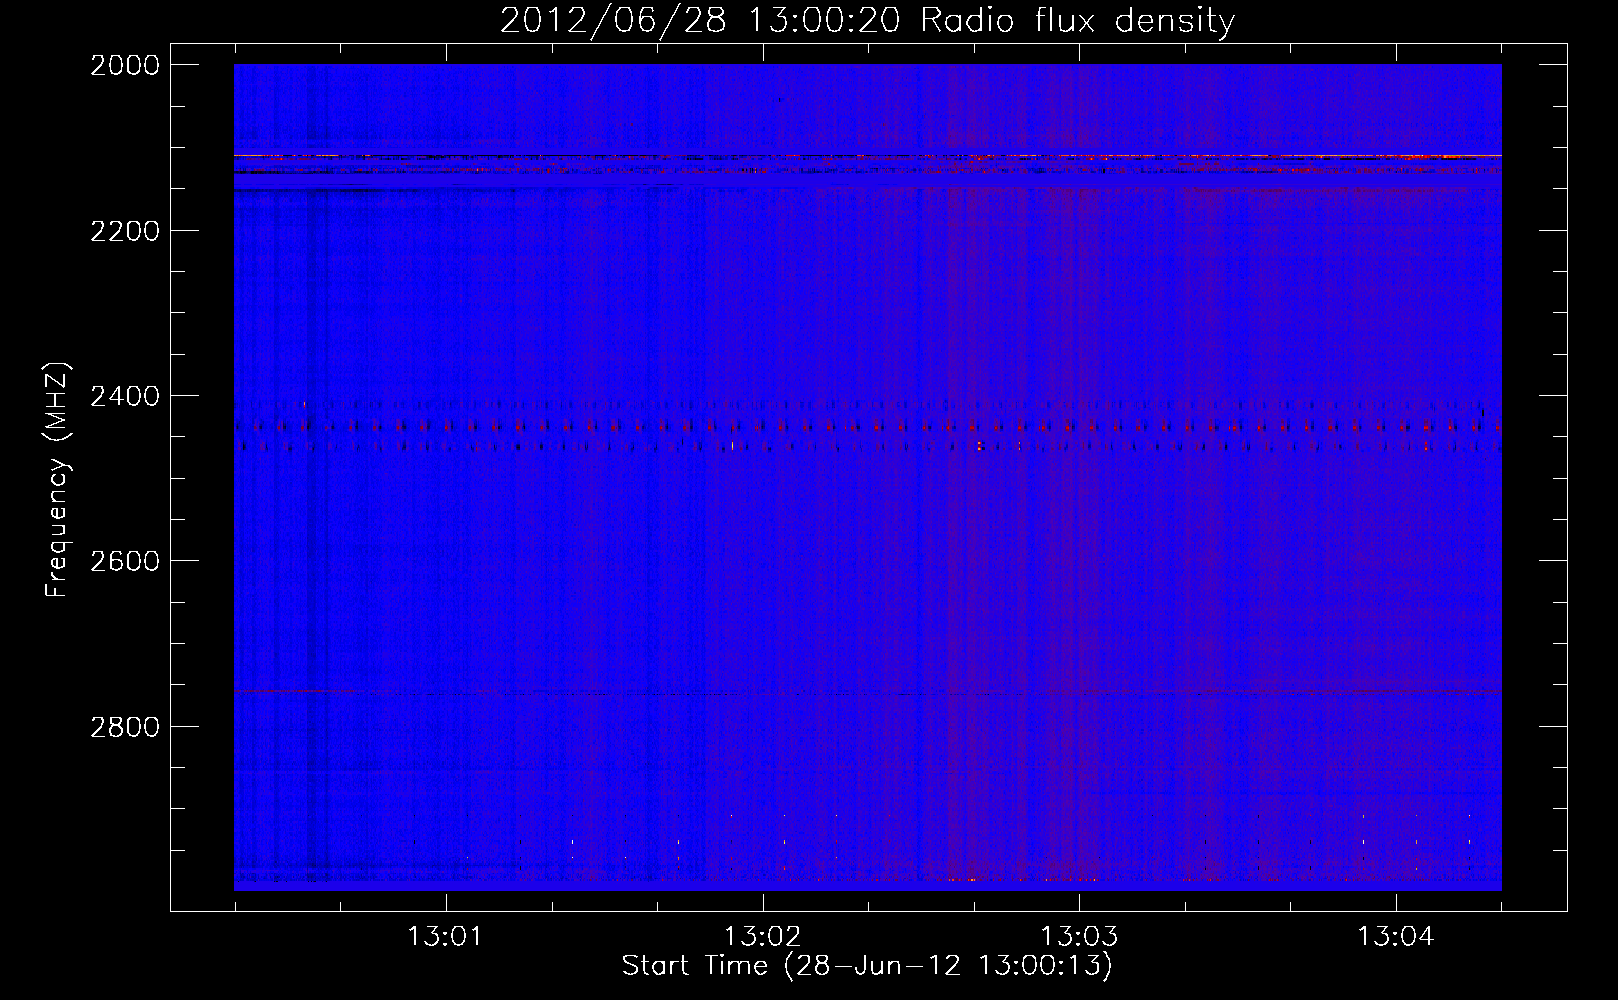Screen dimensions: 1618x1000
Task: Click the 2400 frequency tick label
Action: click(x=125, y=396)
